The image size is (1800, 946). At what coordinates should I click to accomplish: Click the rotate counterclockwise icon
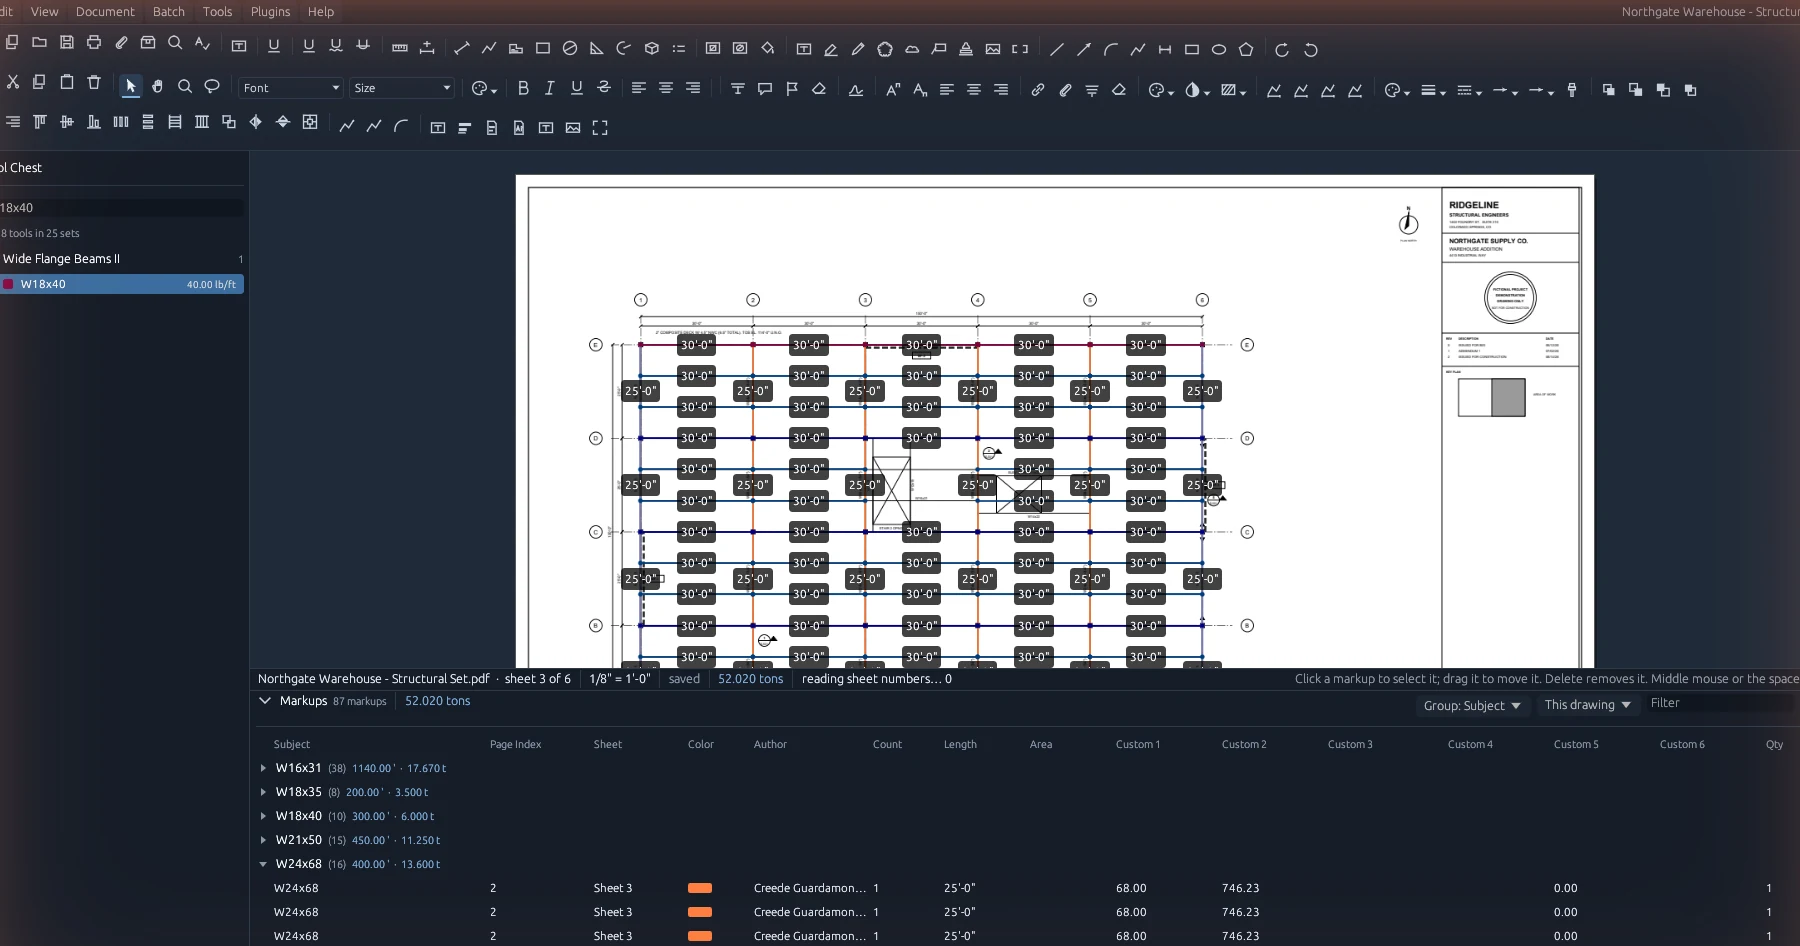coord(1311,49)
